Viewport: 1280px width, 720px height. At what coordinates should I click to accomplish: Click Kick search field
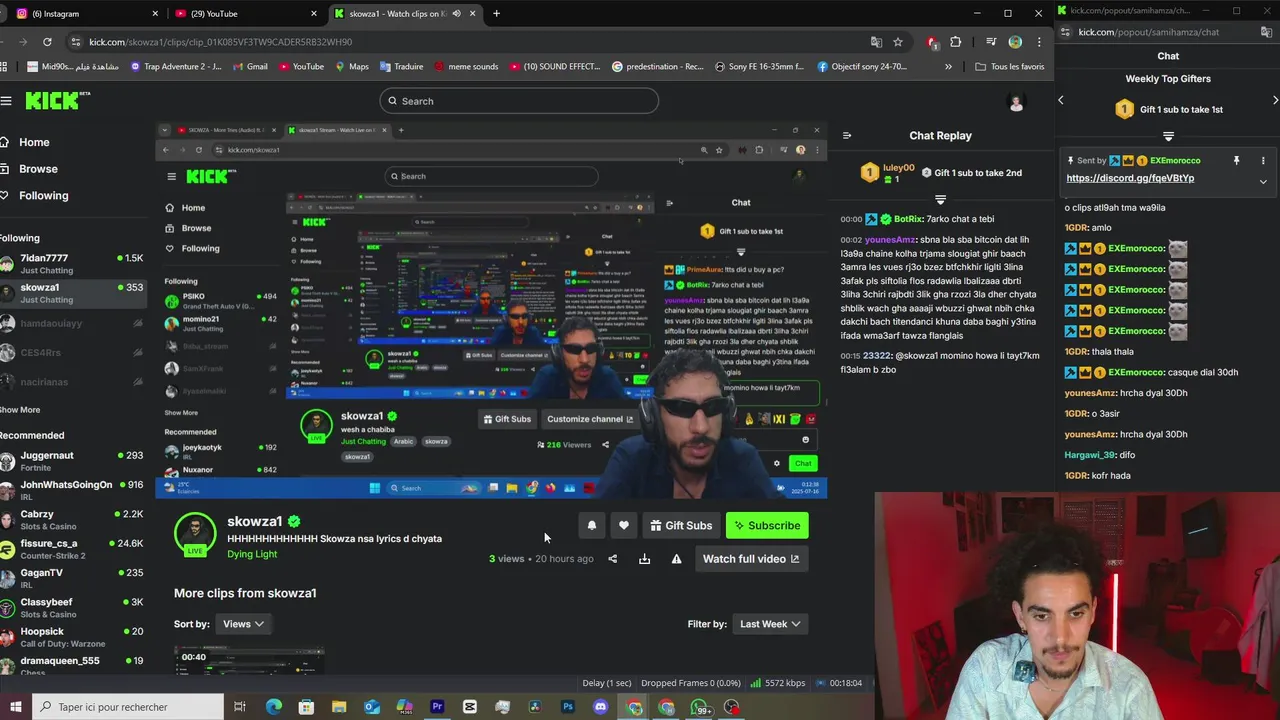tap(519, 101)
